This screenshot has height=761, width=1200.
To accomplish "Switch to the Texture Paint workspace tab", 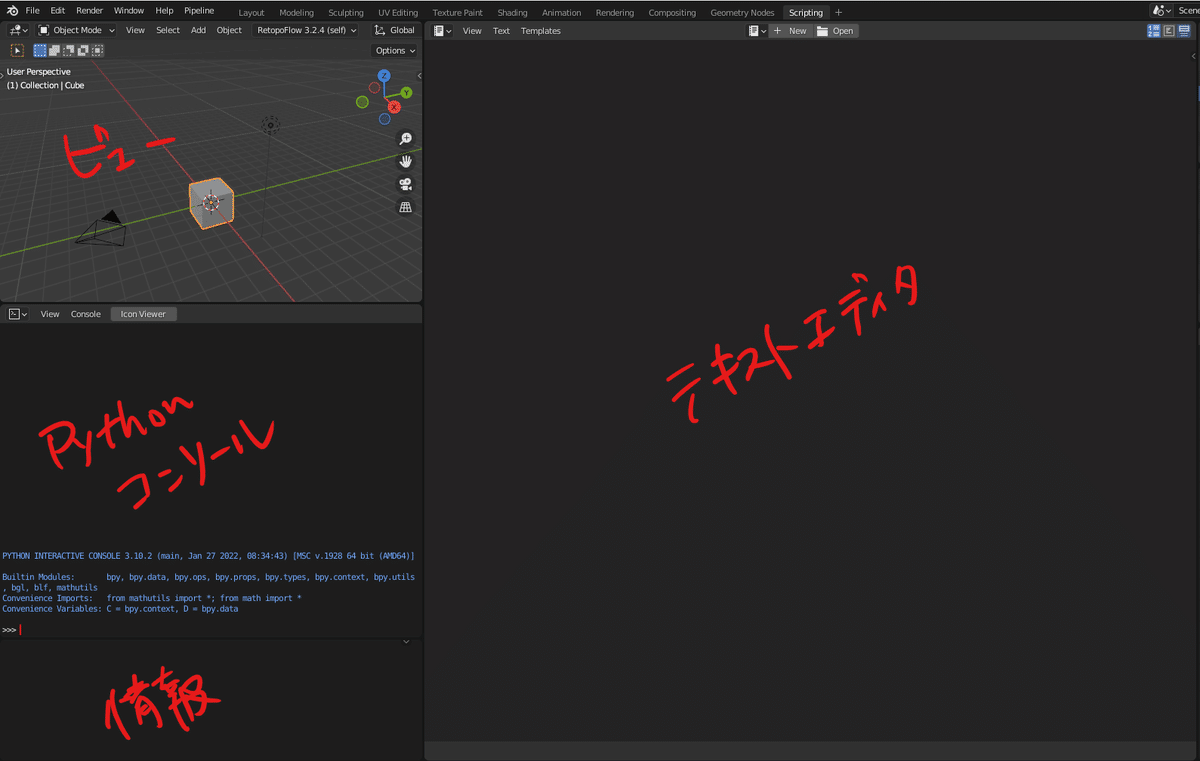I will coord(458,13).
